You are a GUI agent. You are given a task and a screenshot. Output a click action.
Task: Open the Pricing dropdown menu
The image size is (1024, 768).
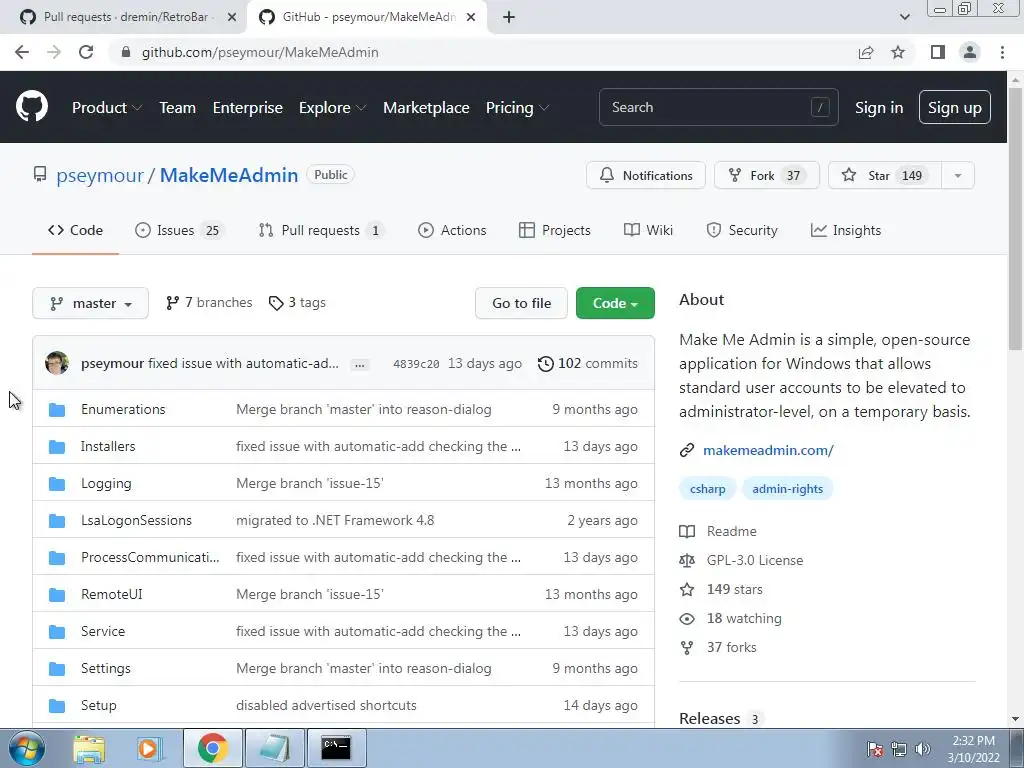517,108
